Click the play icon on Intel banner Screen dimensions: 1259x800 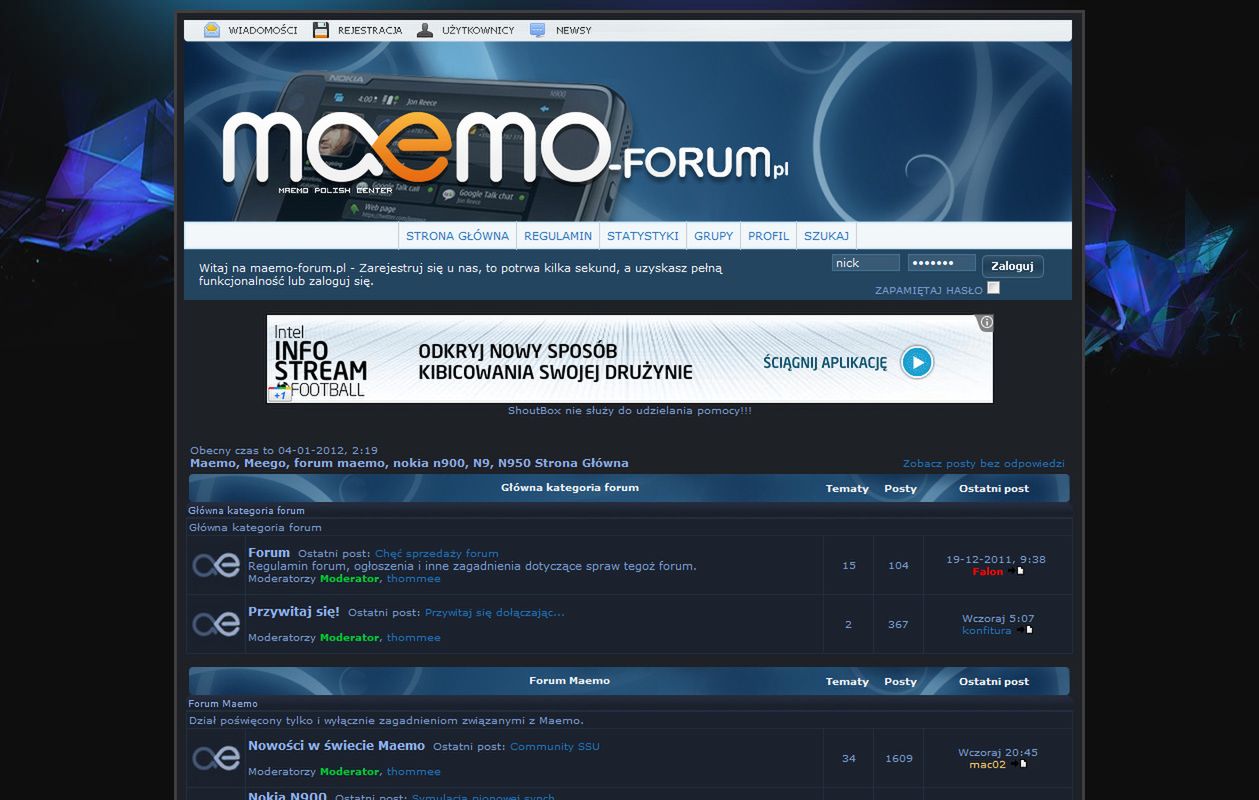(x=917, y=362)
